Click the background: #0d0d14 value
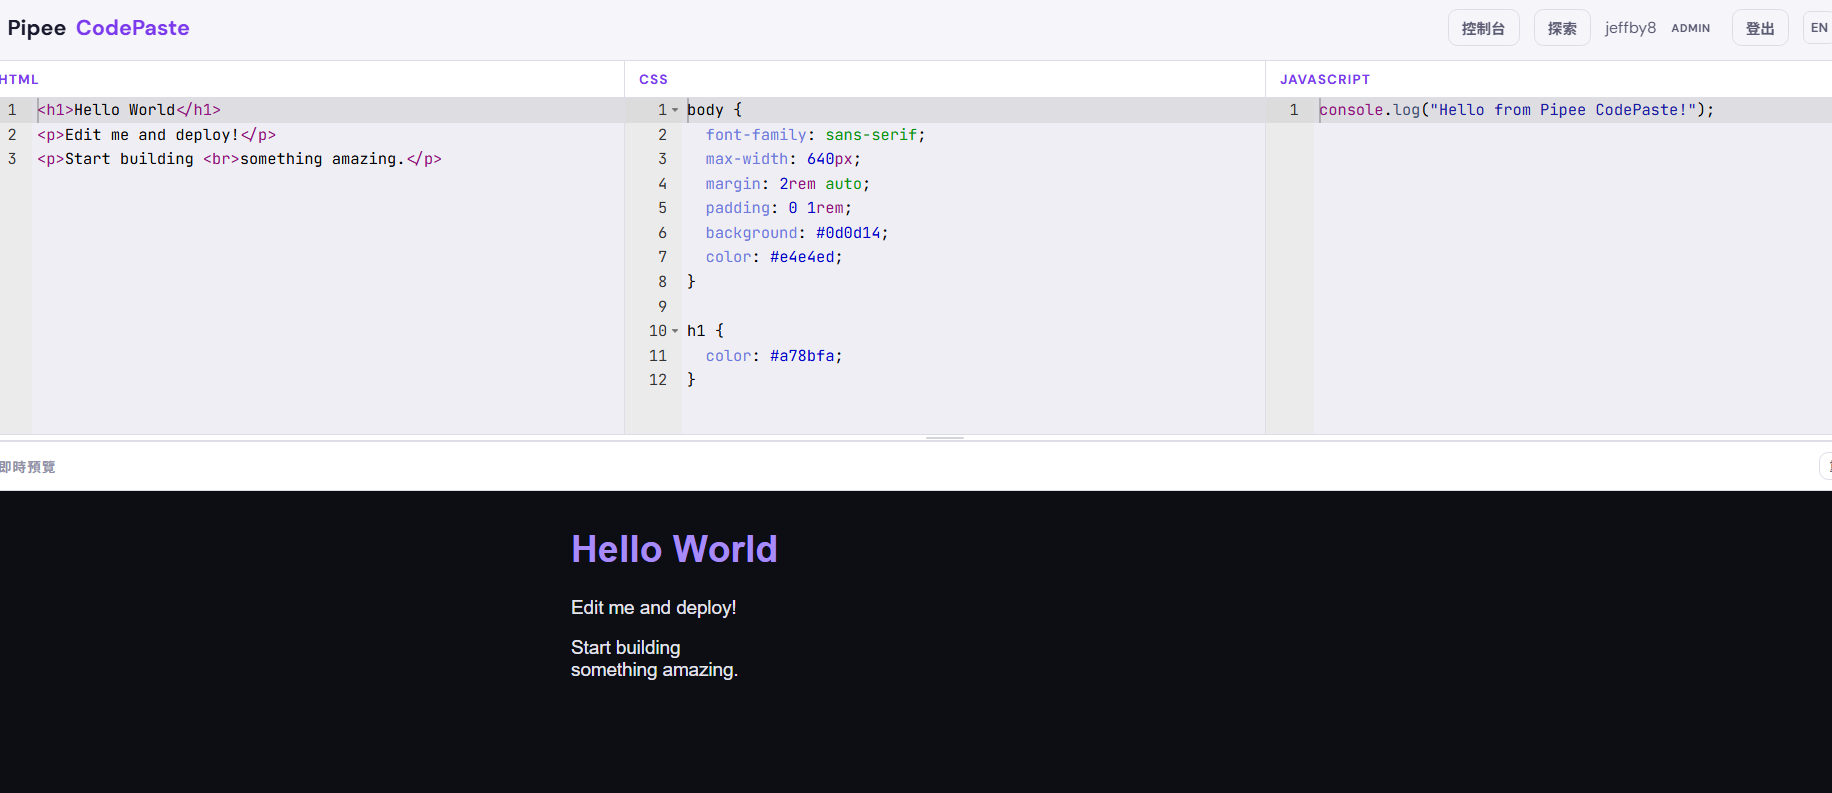This screenshot has height=793, width=1832. tap(848, 233)
